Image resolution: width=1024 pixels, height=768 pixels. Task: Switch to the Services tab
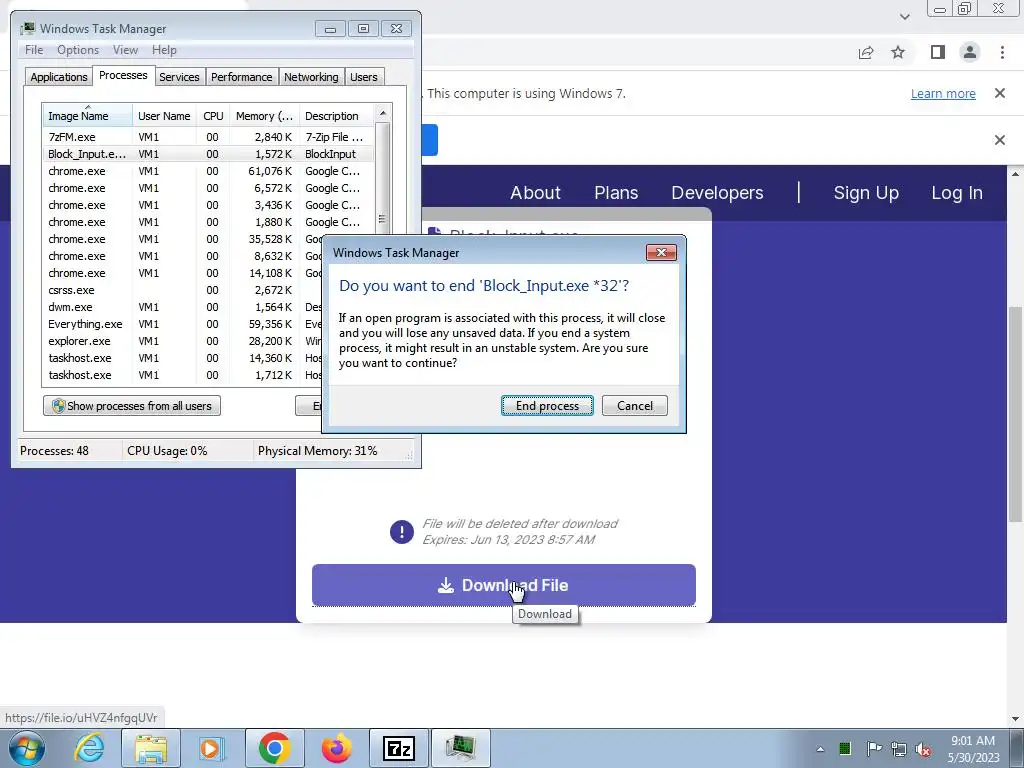pyautogui.click(x=180, y=77)
